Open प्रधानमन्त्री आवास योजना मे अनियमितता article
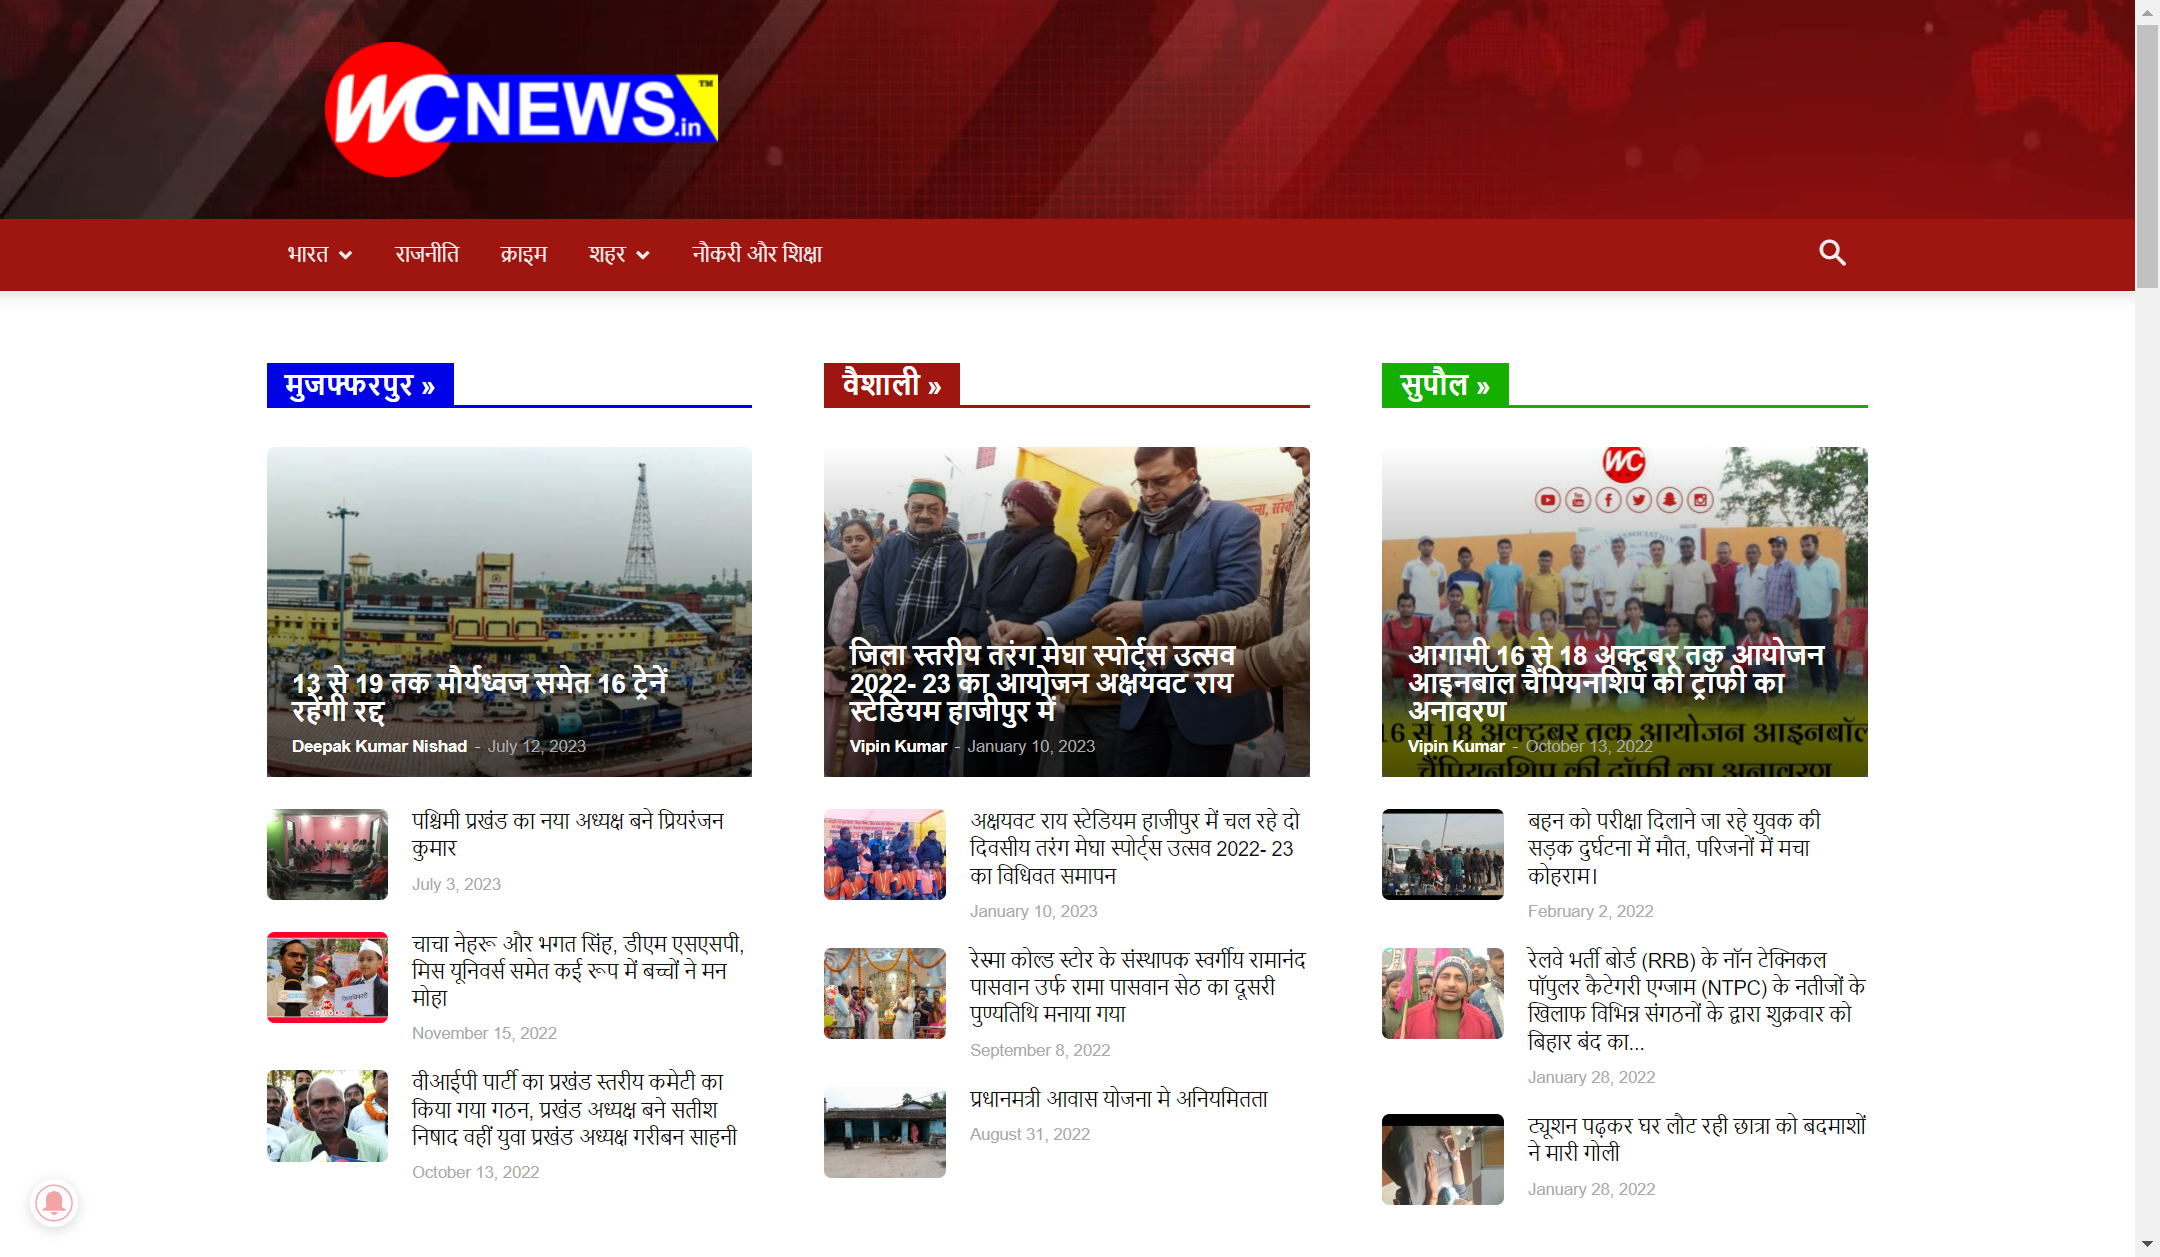 pos(1118,1099)
